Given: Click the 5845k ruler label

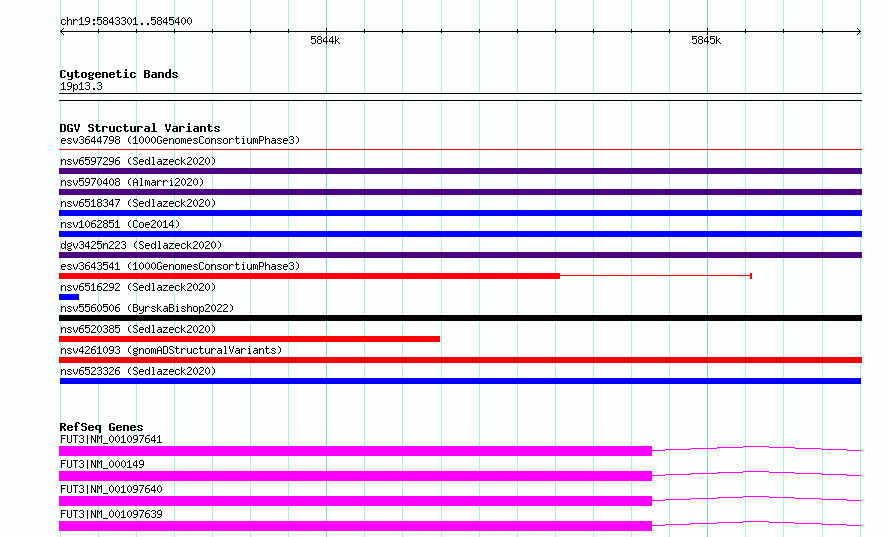Looking at the screenshot, I should (706, 40).
